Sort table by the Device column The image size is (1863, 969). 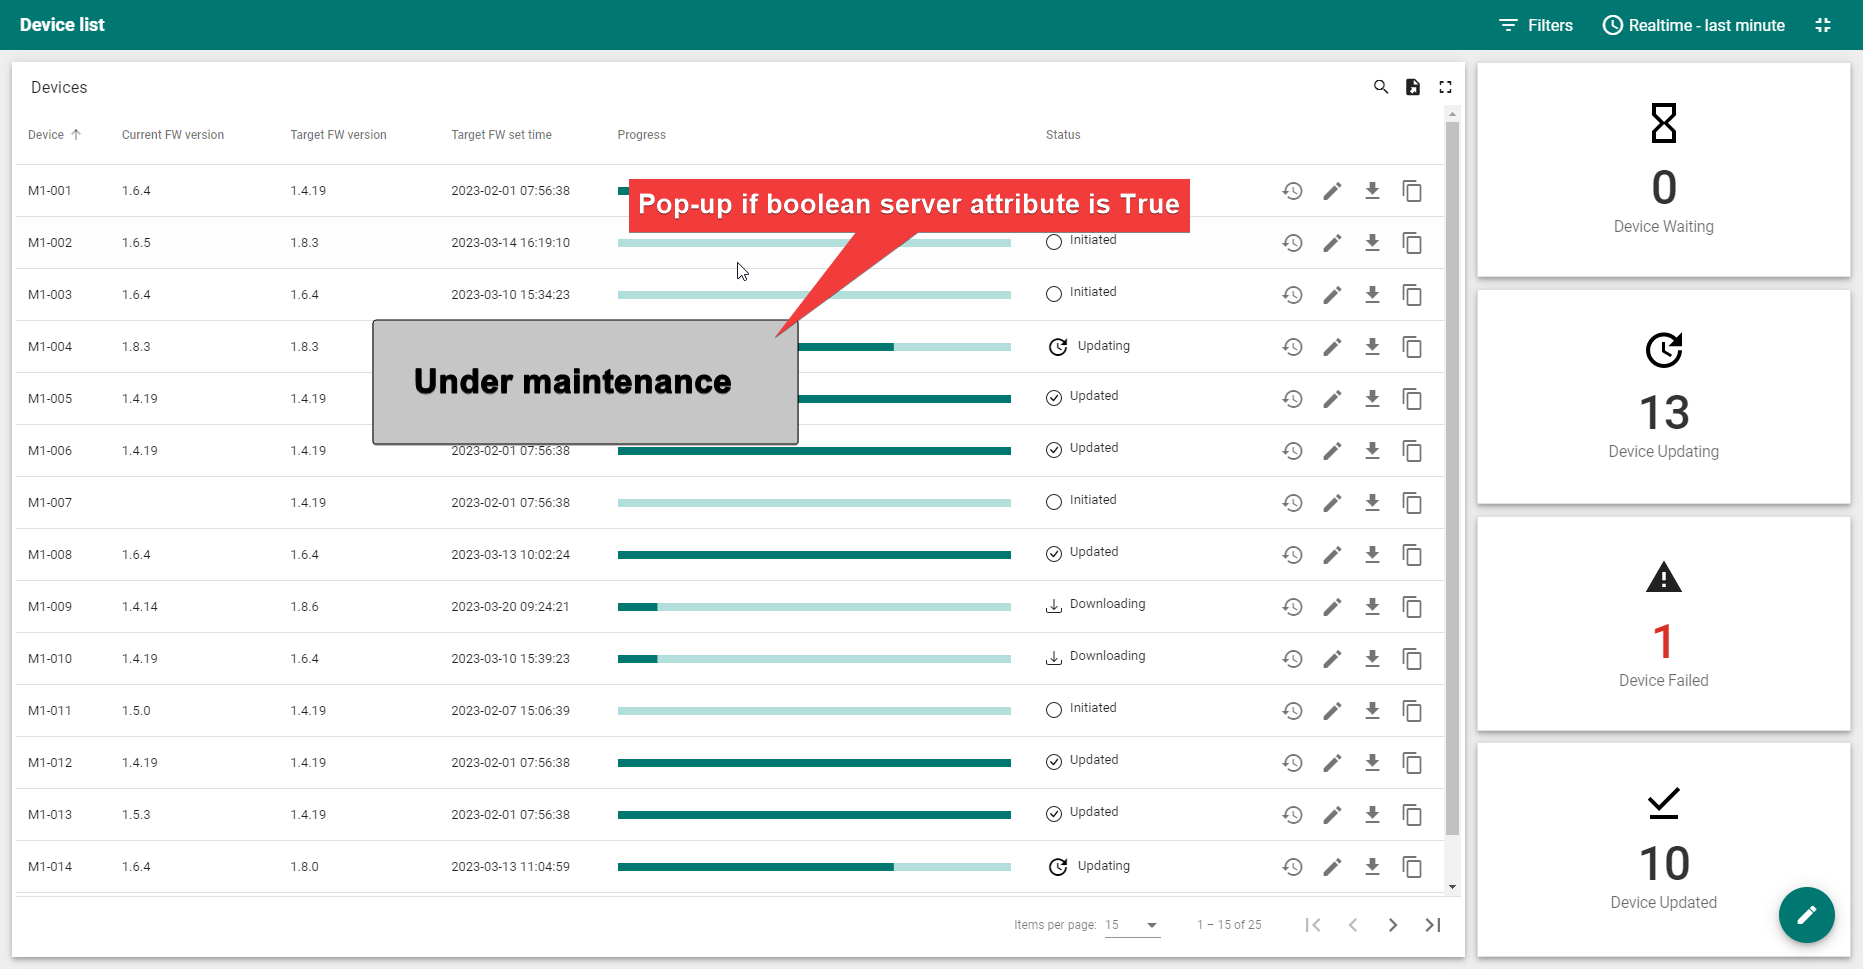pos(48,134)
